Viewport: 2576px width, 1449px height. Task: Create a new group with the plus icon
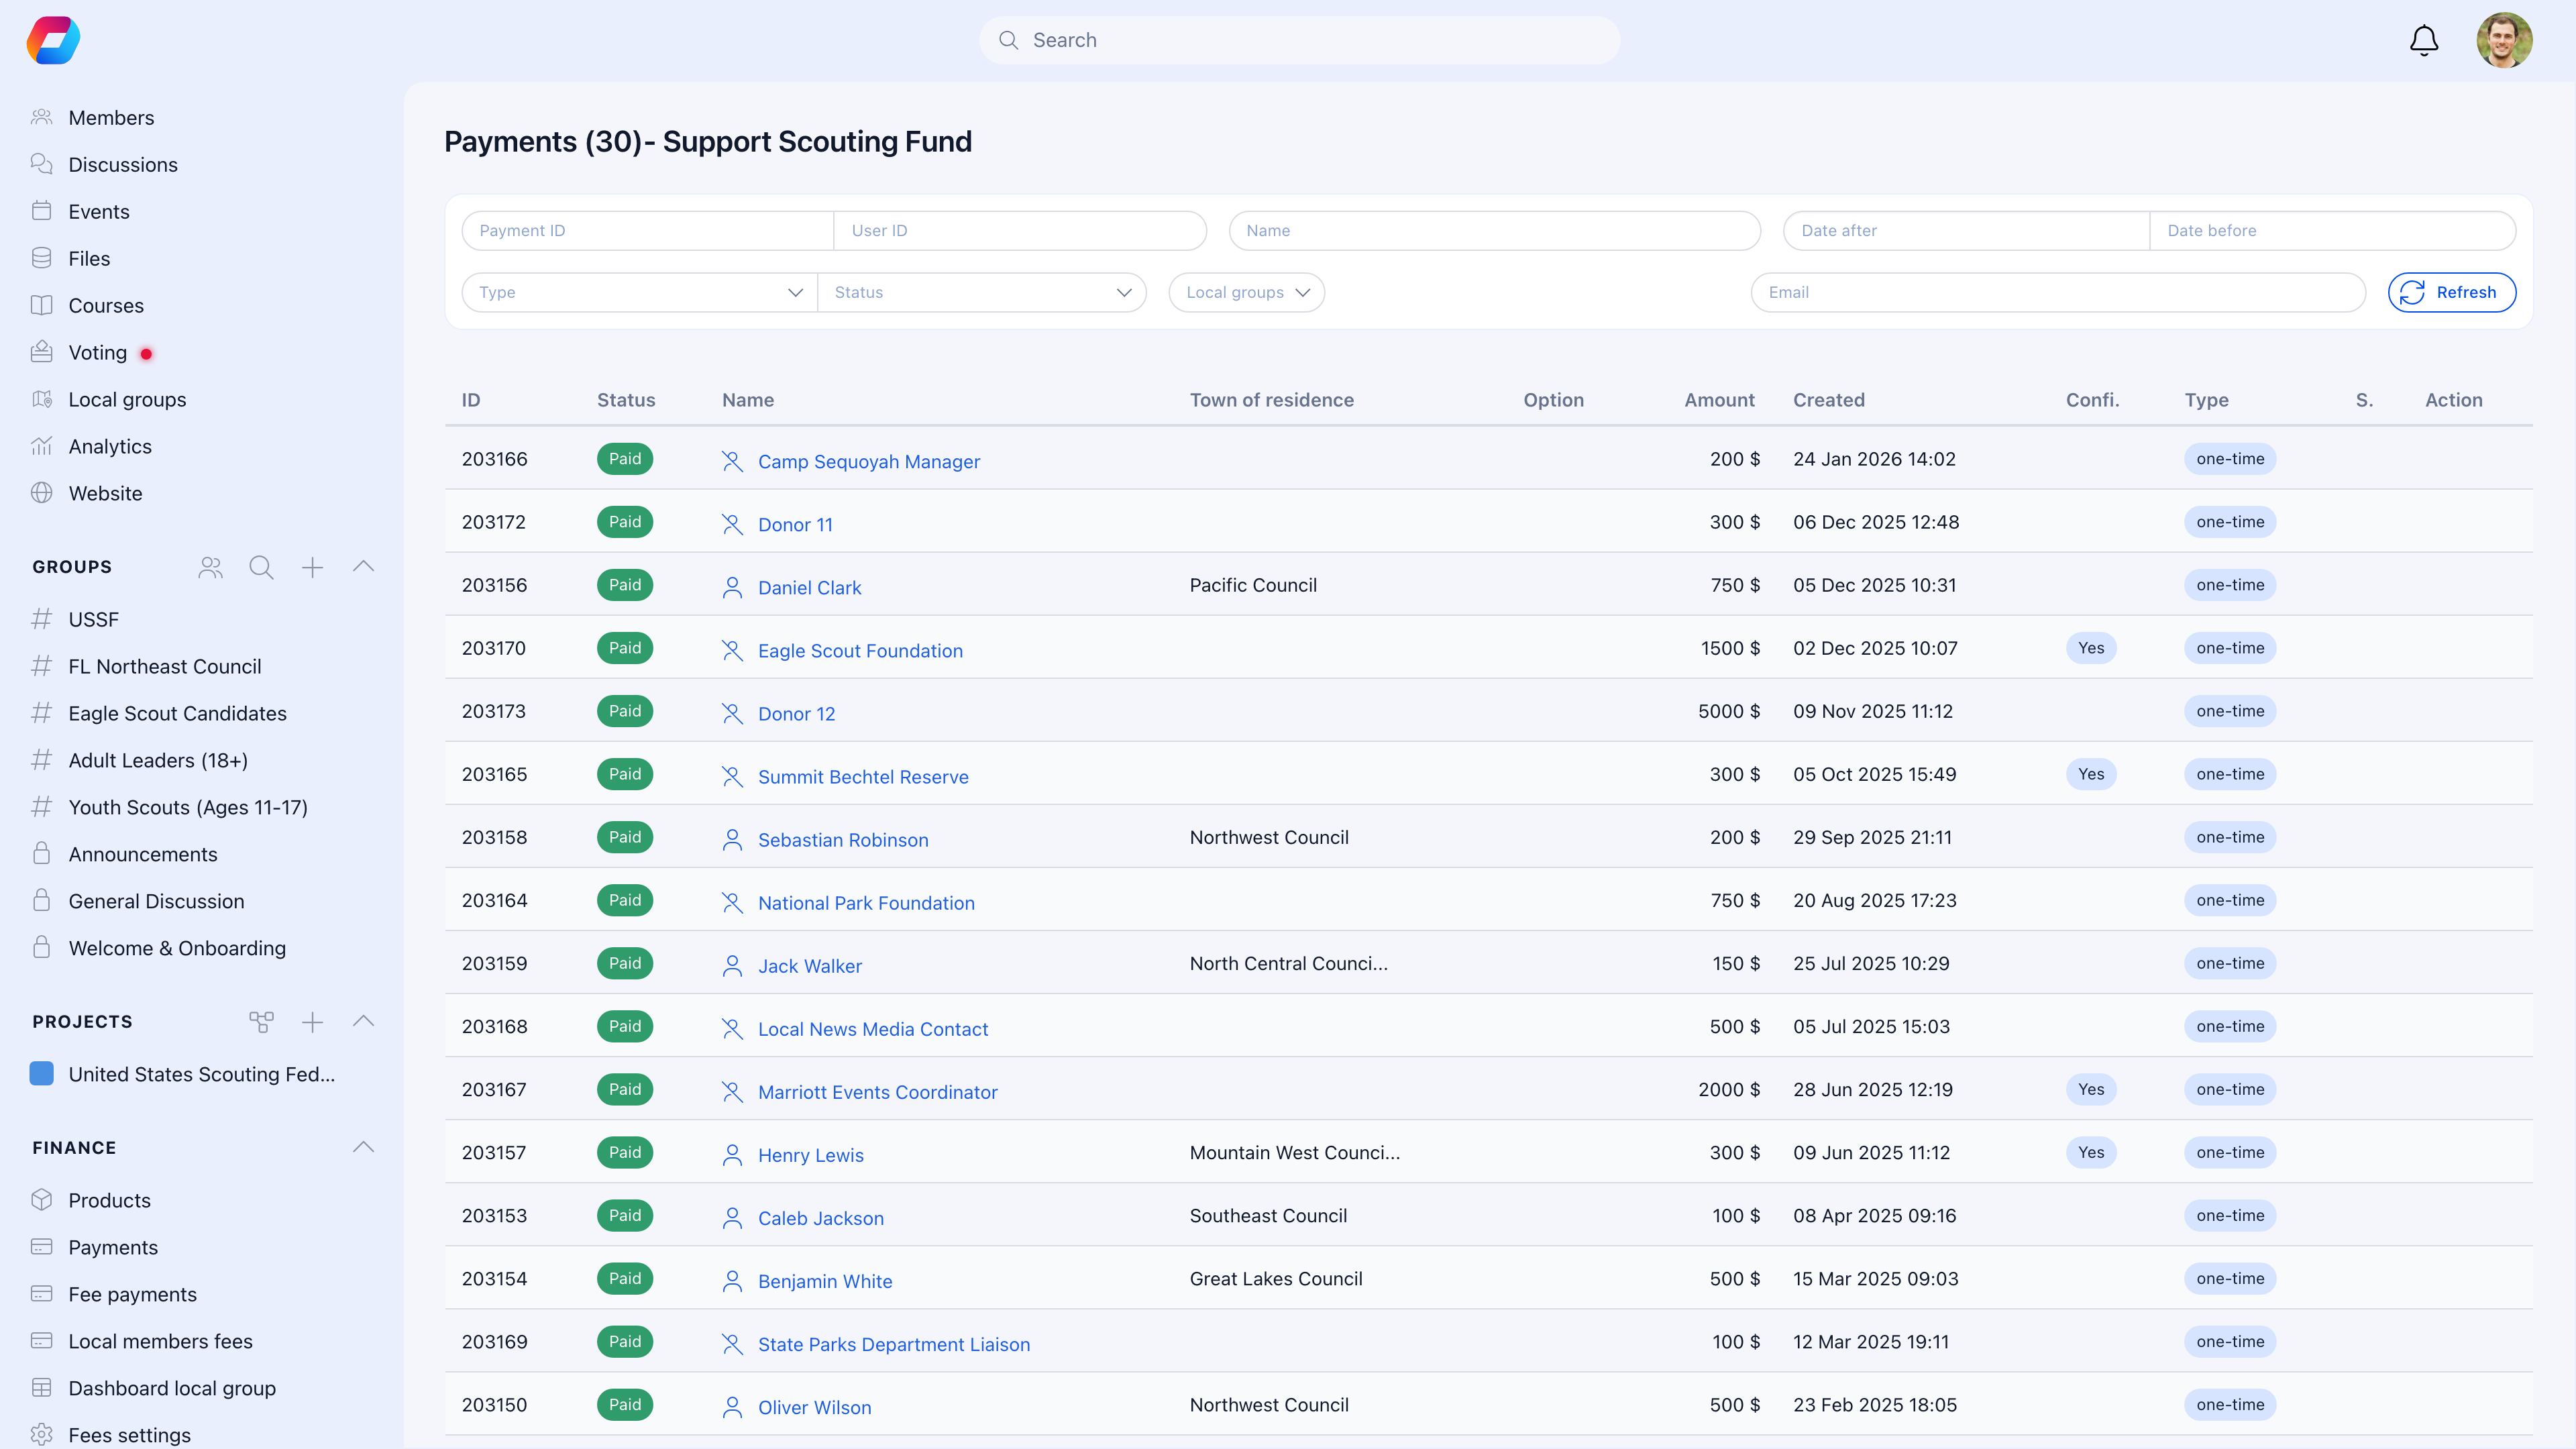[x=312, y=566]
